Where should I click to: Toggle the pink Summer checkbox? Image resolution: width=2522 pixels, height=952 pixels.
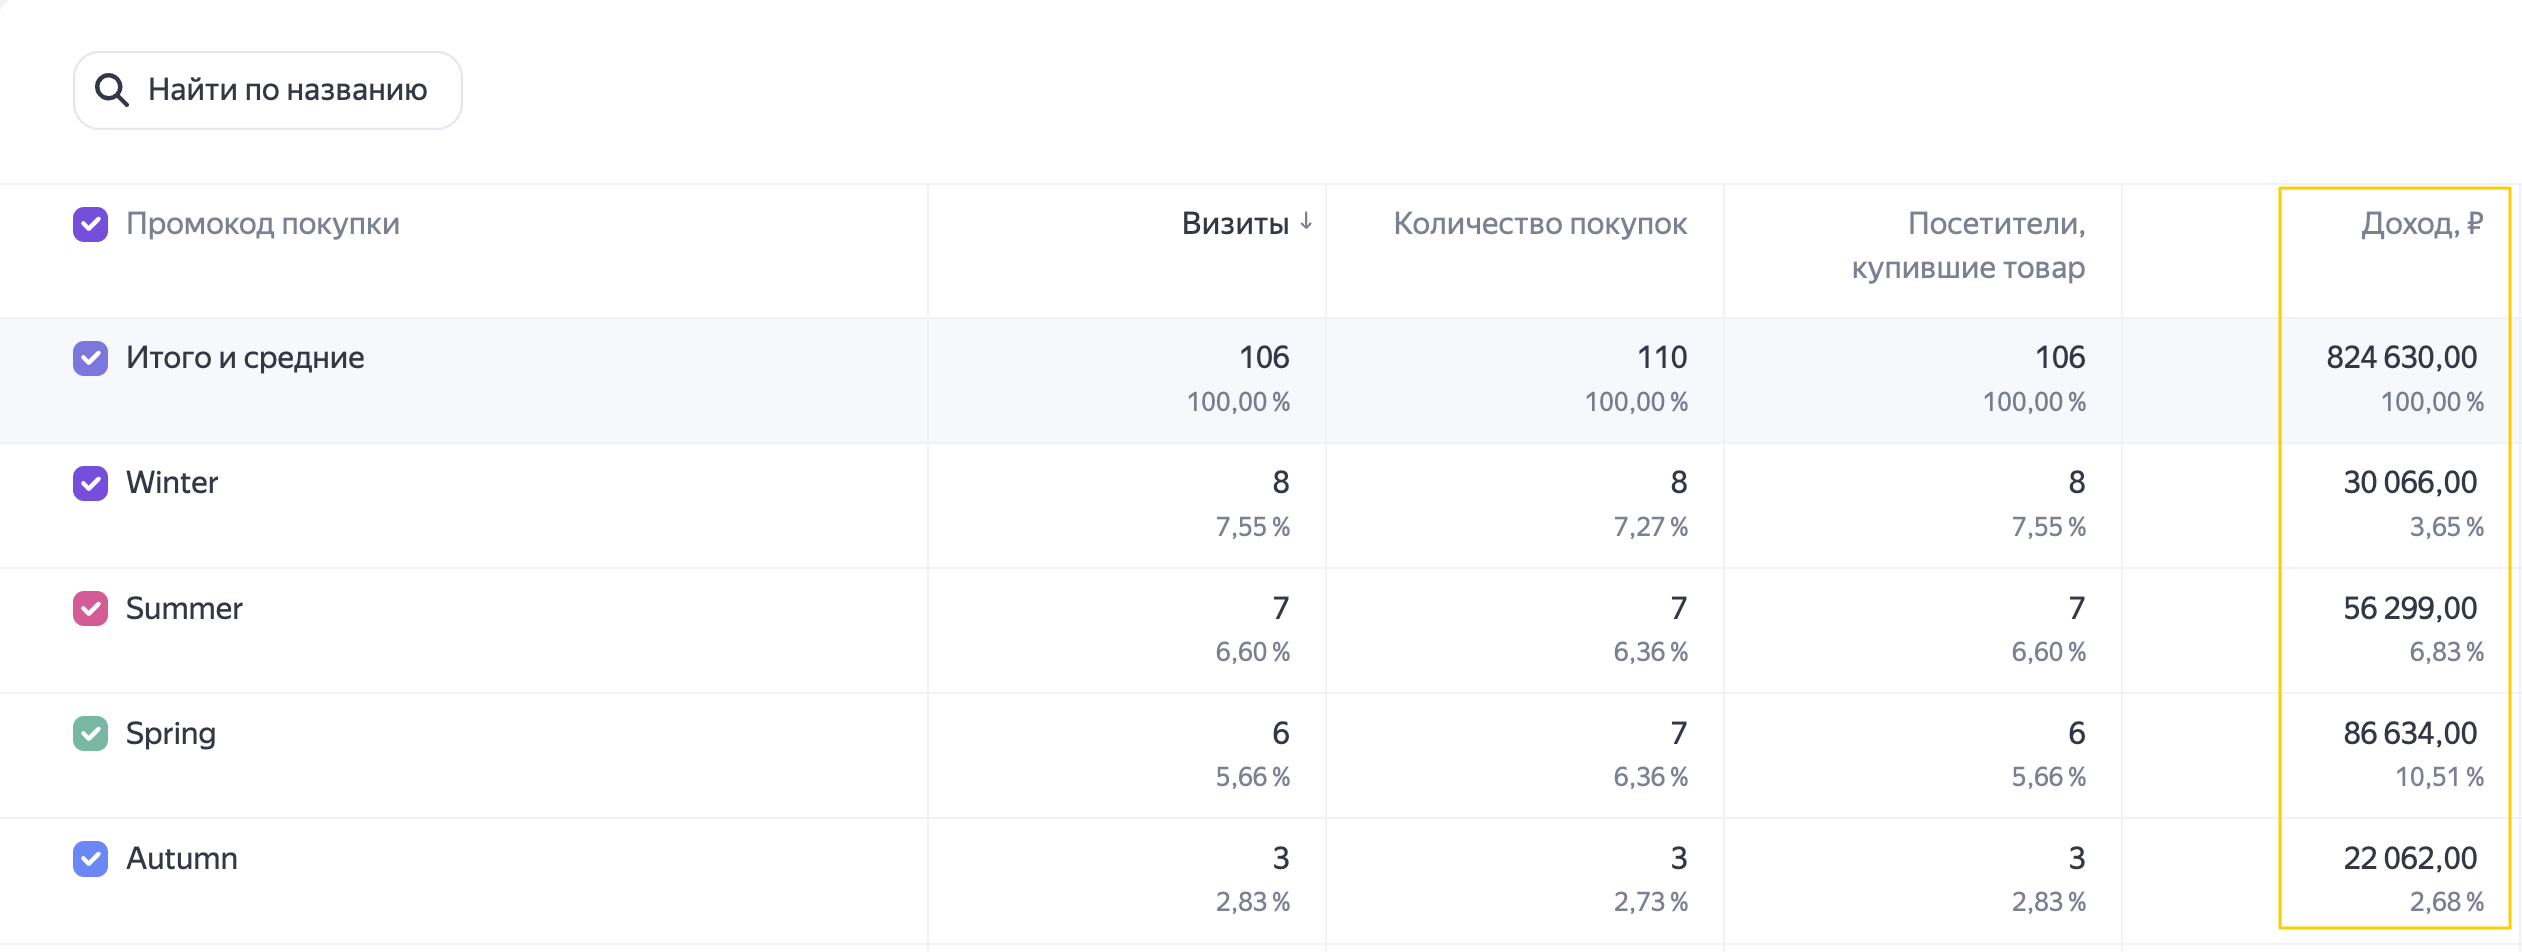tap(90, 608)
